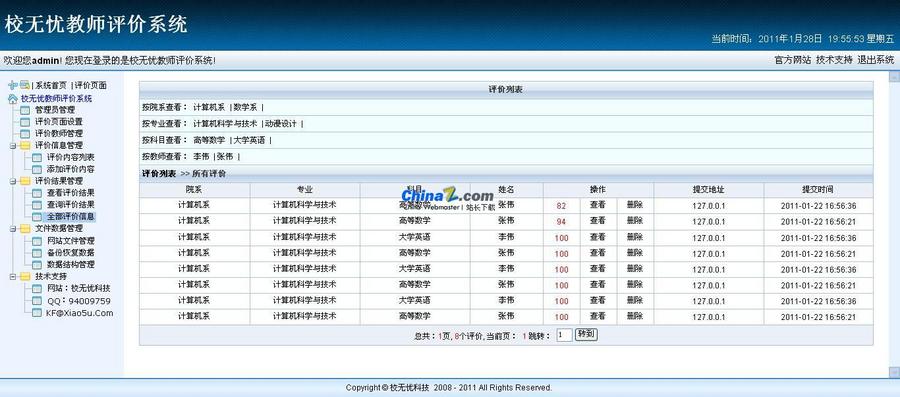
Task: Collapse the 评价结果管理 tree node
Action: tap(13, 181)
